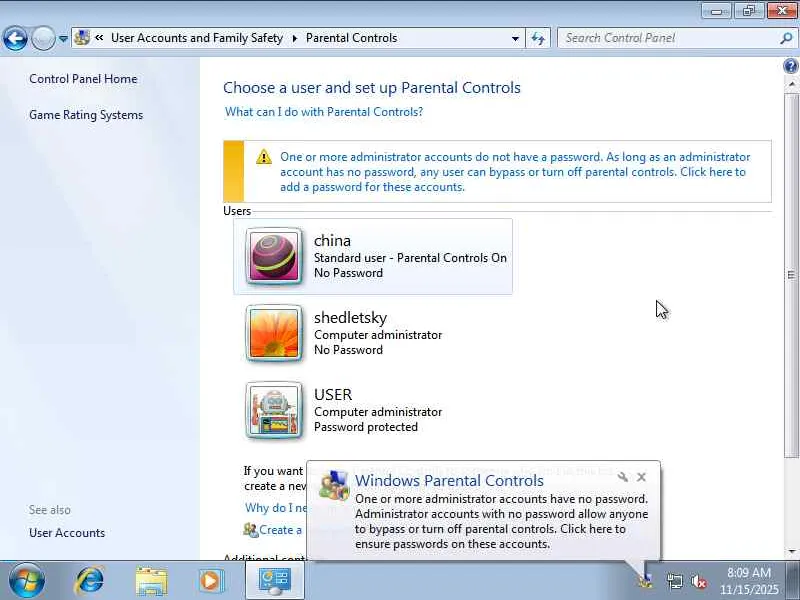Open the address bar history dropdown
The image size is (800, 600).
(515, 38)
